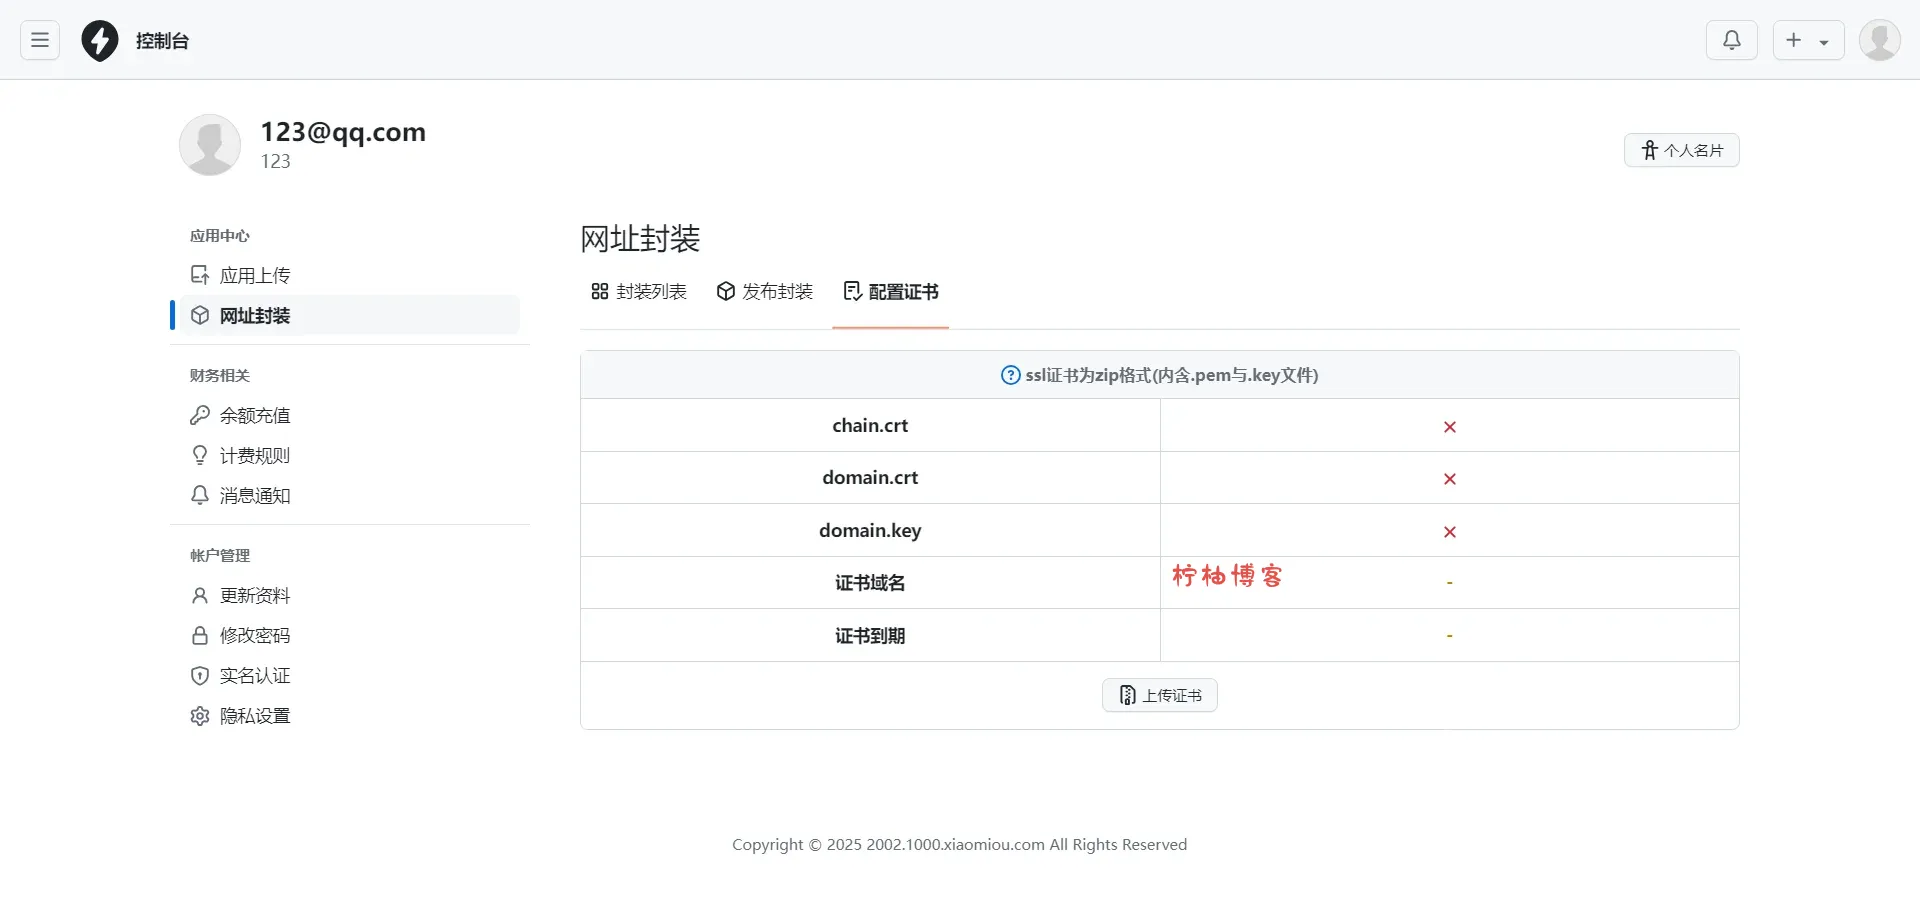Click the 个人名片 button
The width and height of the screenshot is (1920, 916).
coord(1681,150)
